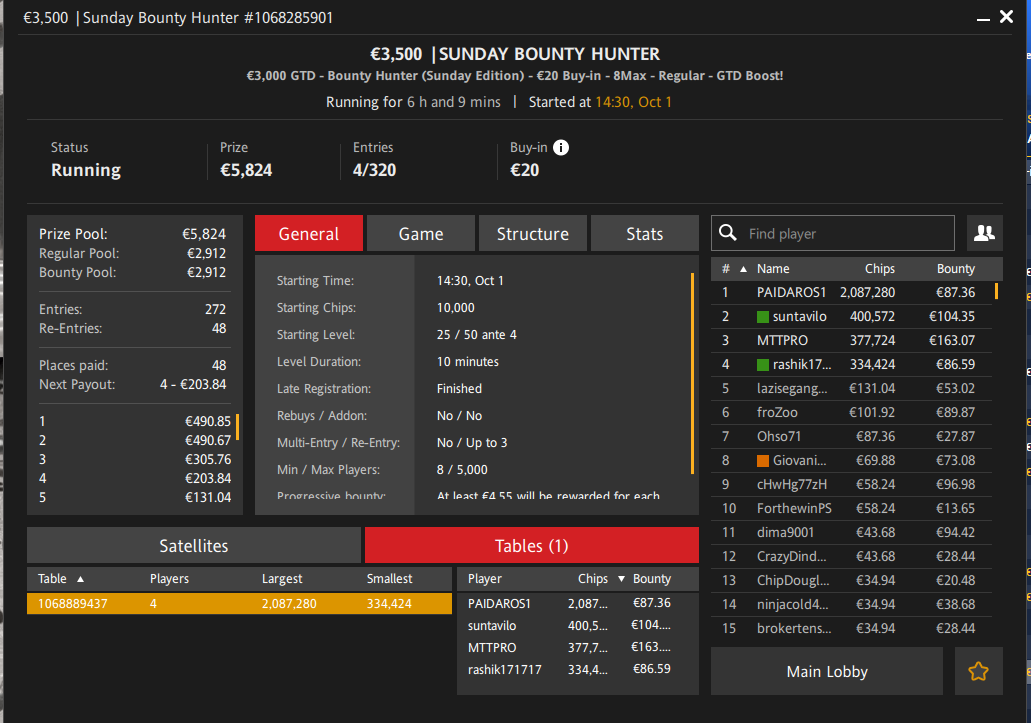Viewport: 1031px width, 723px height.
Task: Select rashik171717 in table players list
Action: (577, 669)
